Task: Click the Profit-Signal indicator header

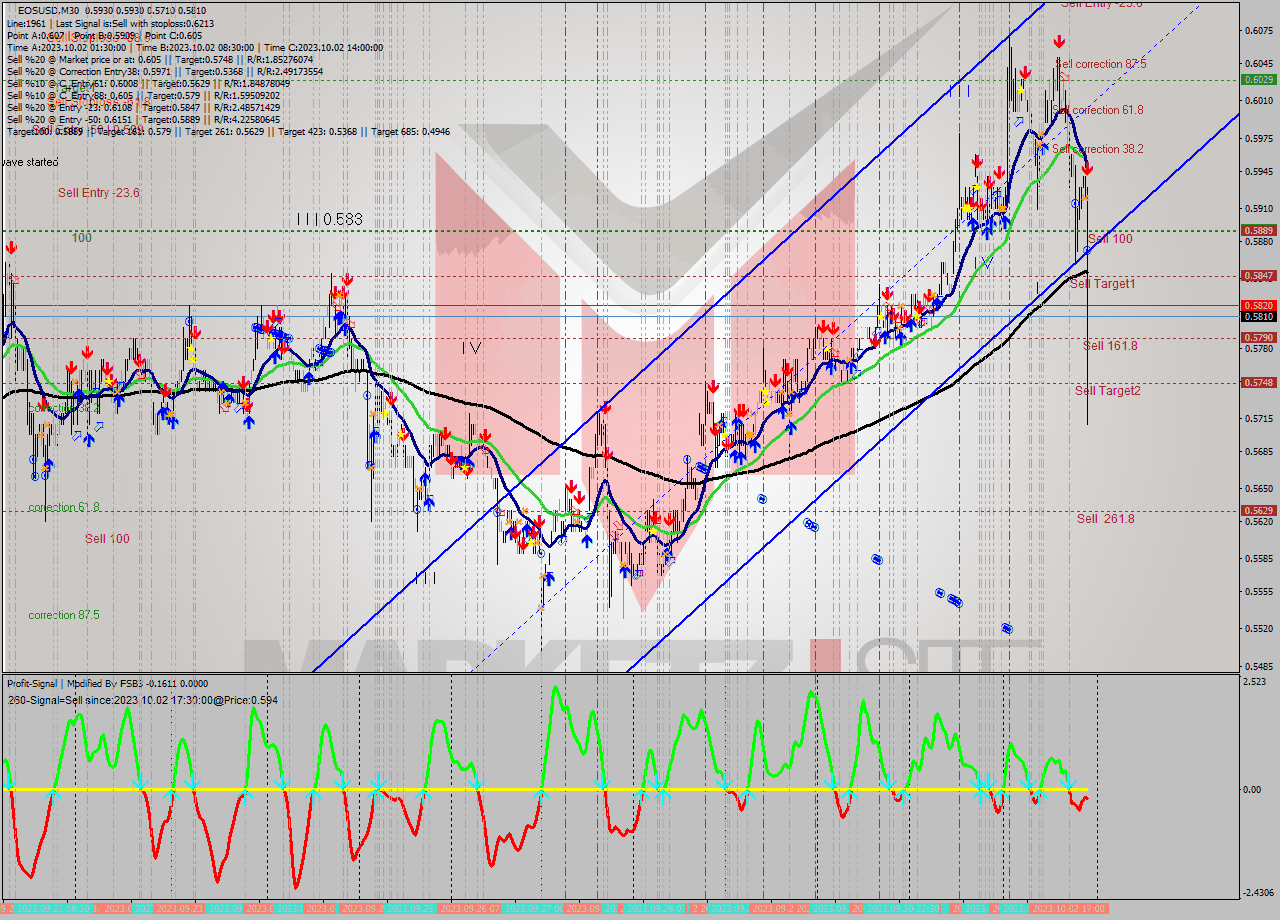Action: pos(33,684)
